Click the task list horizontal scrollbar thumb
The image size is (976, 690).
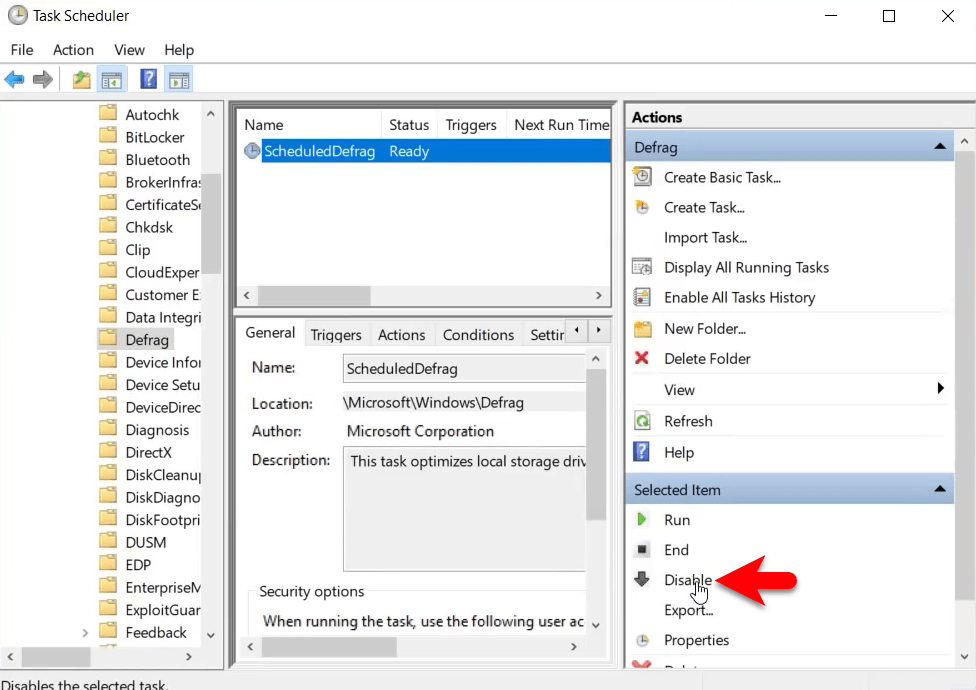[x=314, y=295]
